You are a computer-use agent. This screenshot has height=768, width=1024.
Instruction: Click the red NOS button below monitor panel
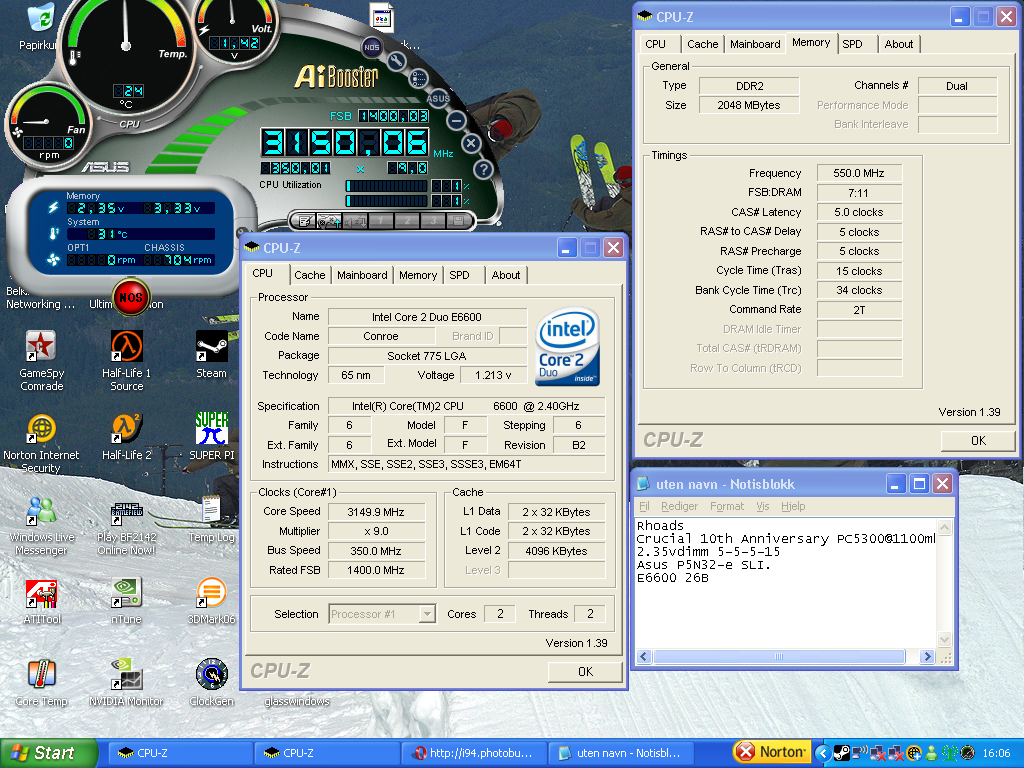pos(131,297)
